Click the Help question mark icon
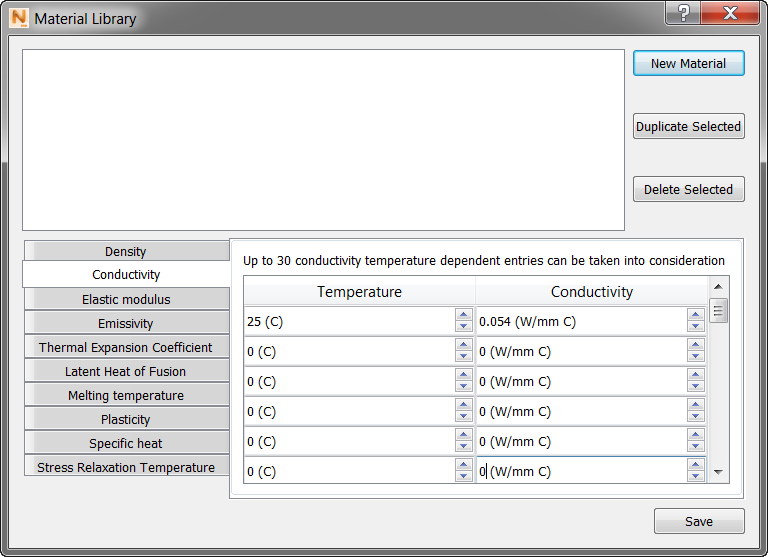 coord(684,14)
